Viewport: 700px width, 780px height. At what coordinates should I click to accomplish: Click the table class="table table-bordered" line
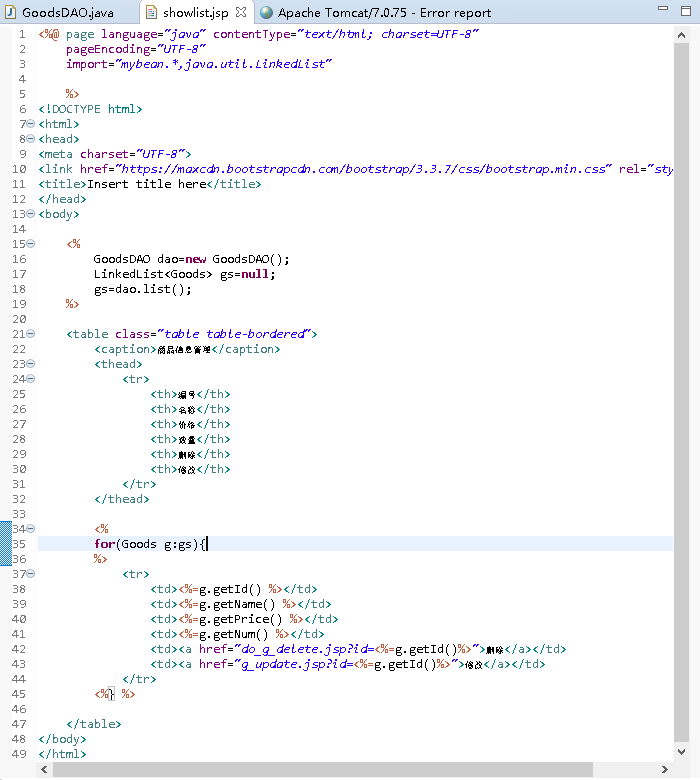pos(192,334)
